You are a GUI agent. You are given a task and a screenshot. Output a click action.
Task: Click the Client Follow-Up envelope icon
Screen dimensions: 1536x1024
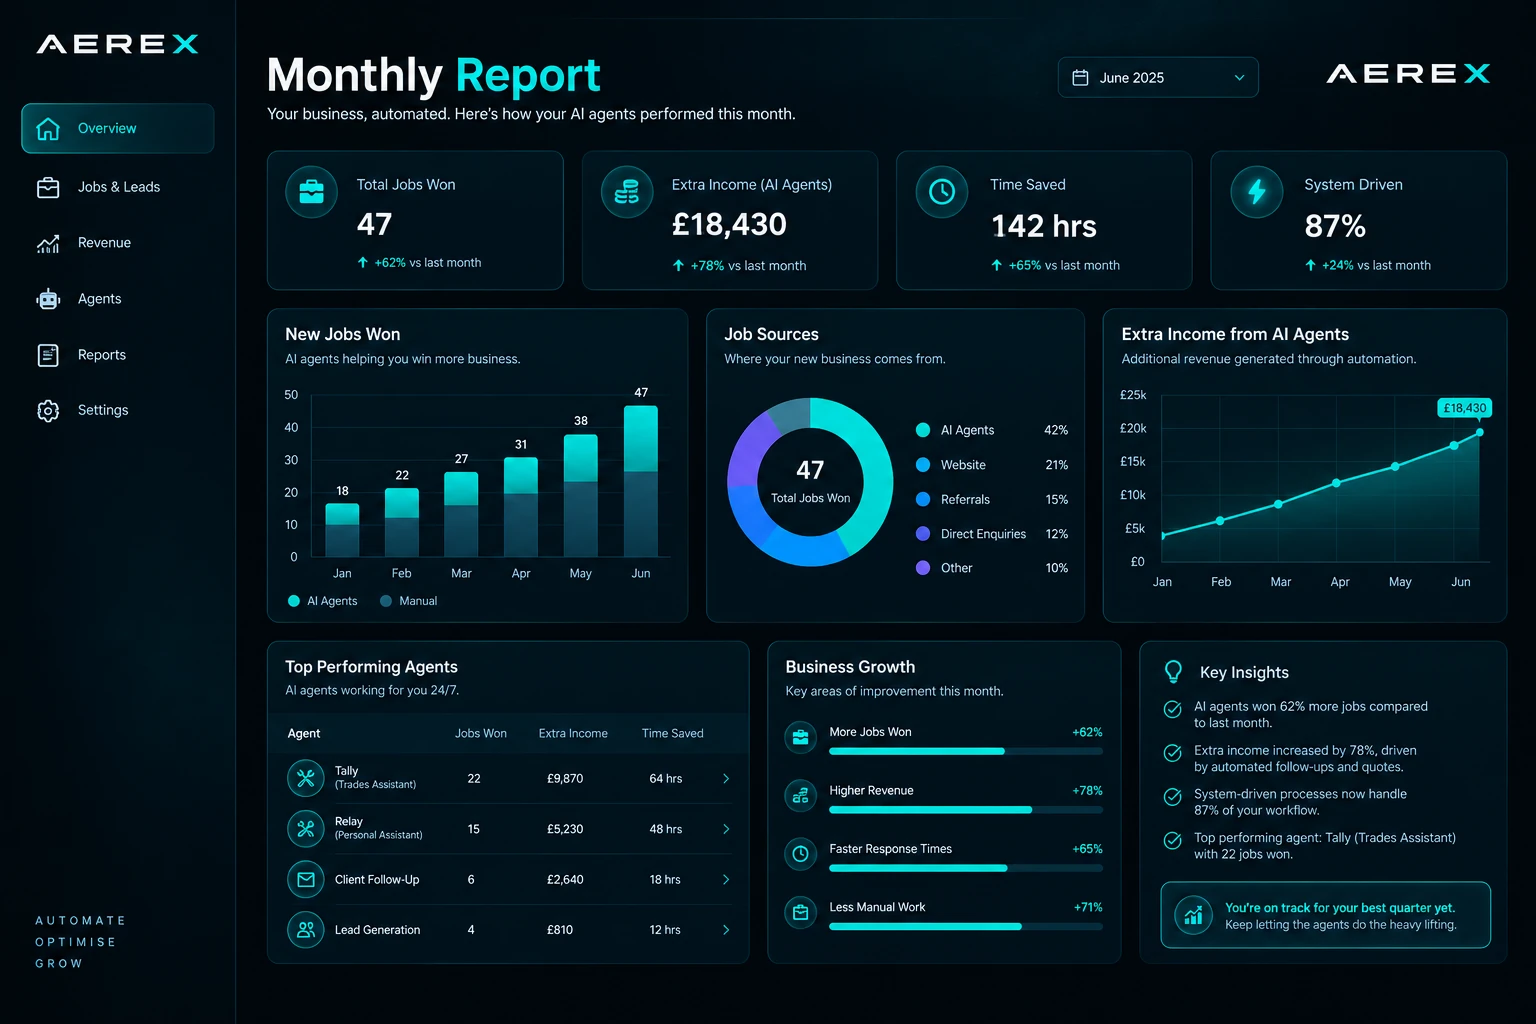(x=306, y=879)
